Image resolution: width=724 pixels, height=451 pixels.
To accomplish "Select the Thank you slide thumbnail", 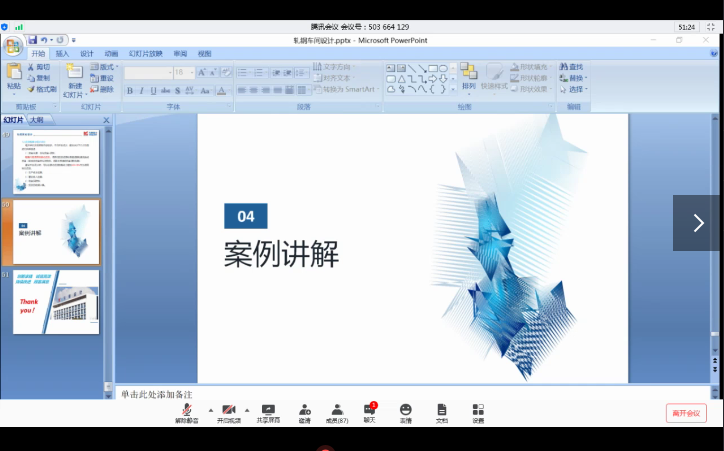I will (56, 302).
